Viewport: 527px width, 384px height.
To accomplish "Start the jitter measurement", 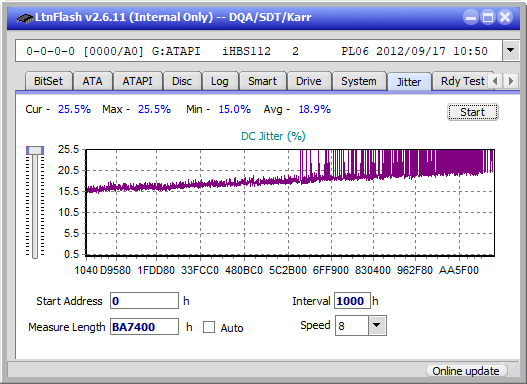I will point(473,112).
